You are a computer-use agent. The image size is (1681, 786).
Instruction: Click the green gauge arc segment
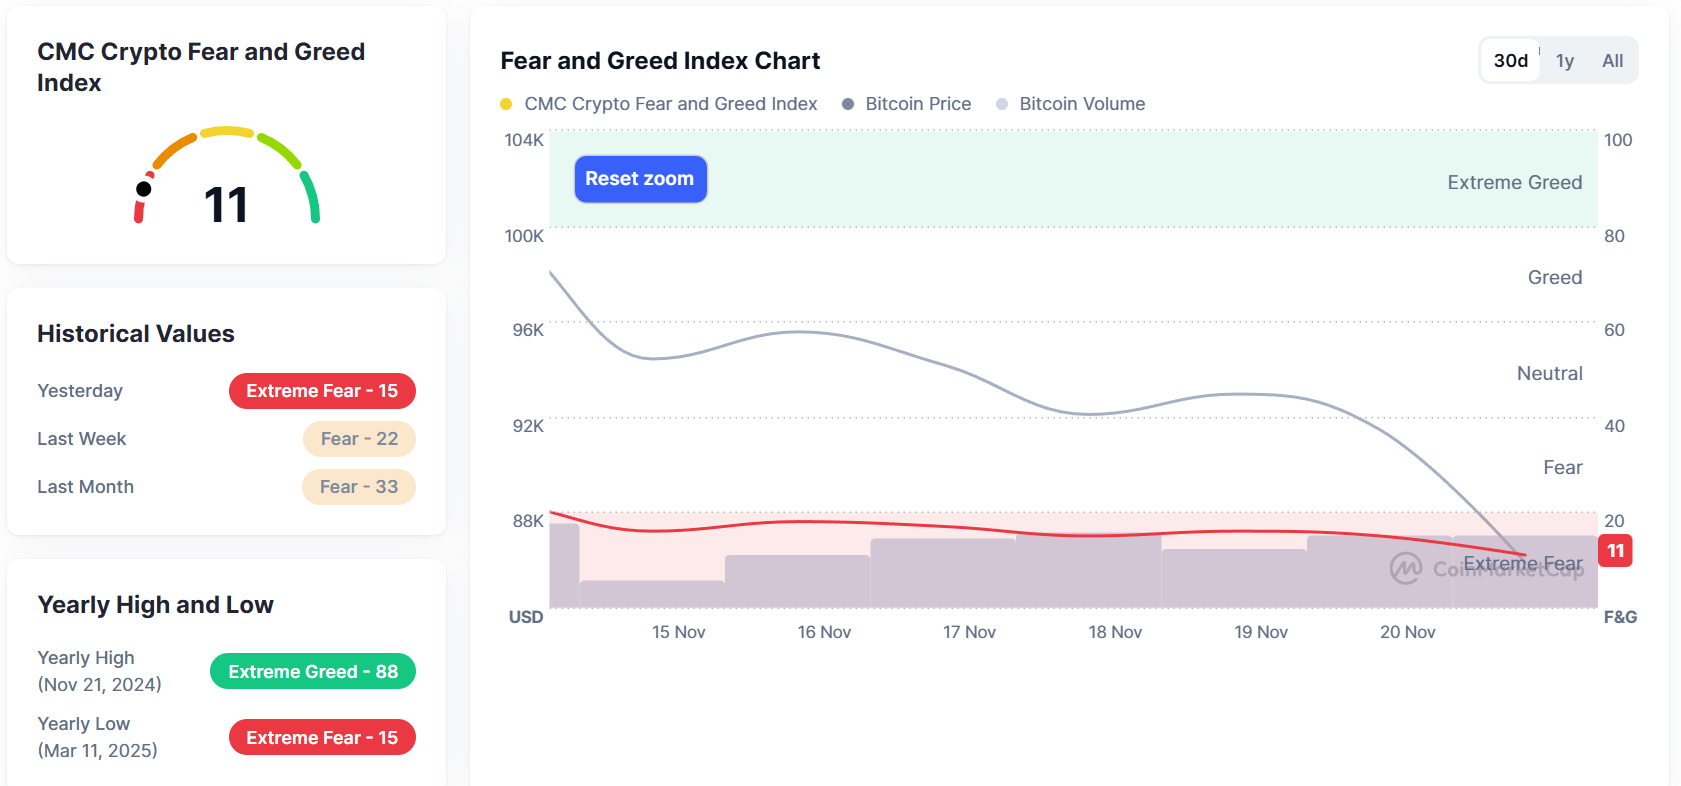coord(311,196)
